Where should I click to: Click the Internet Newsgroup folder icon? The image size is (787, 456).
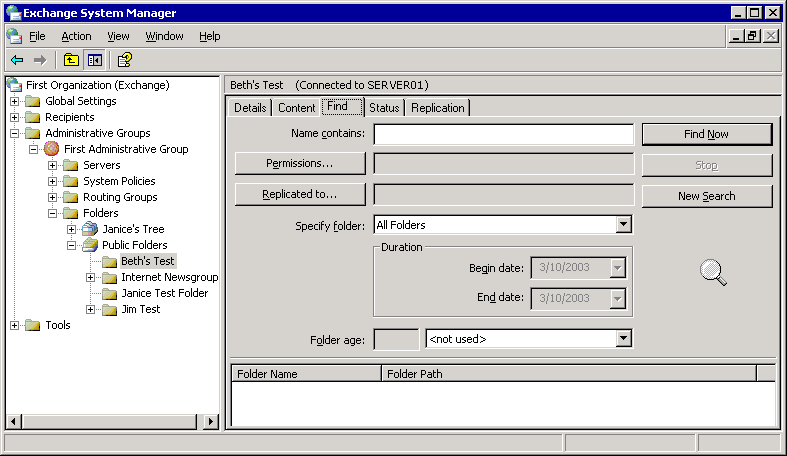[x=109, y=278]
